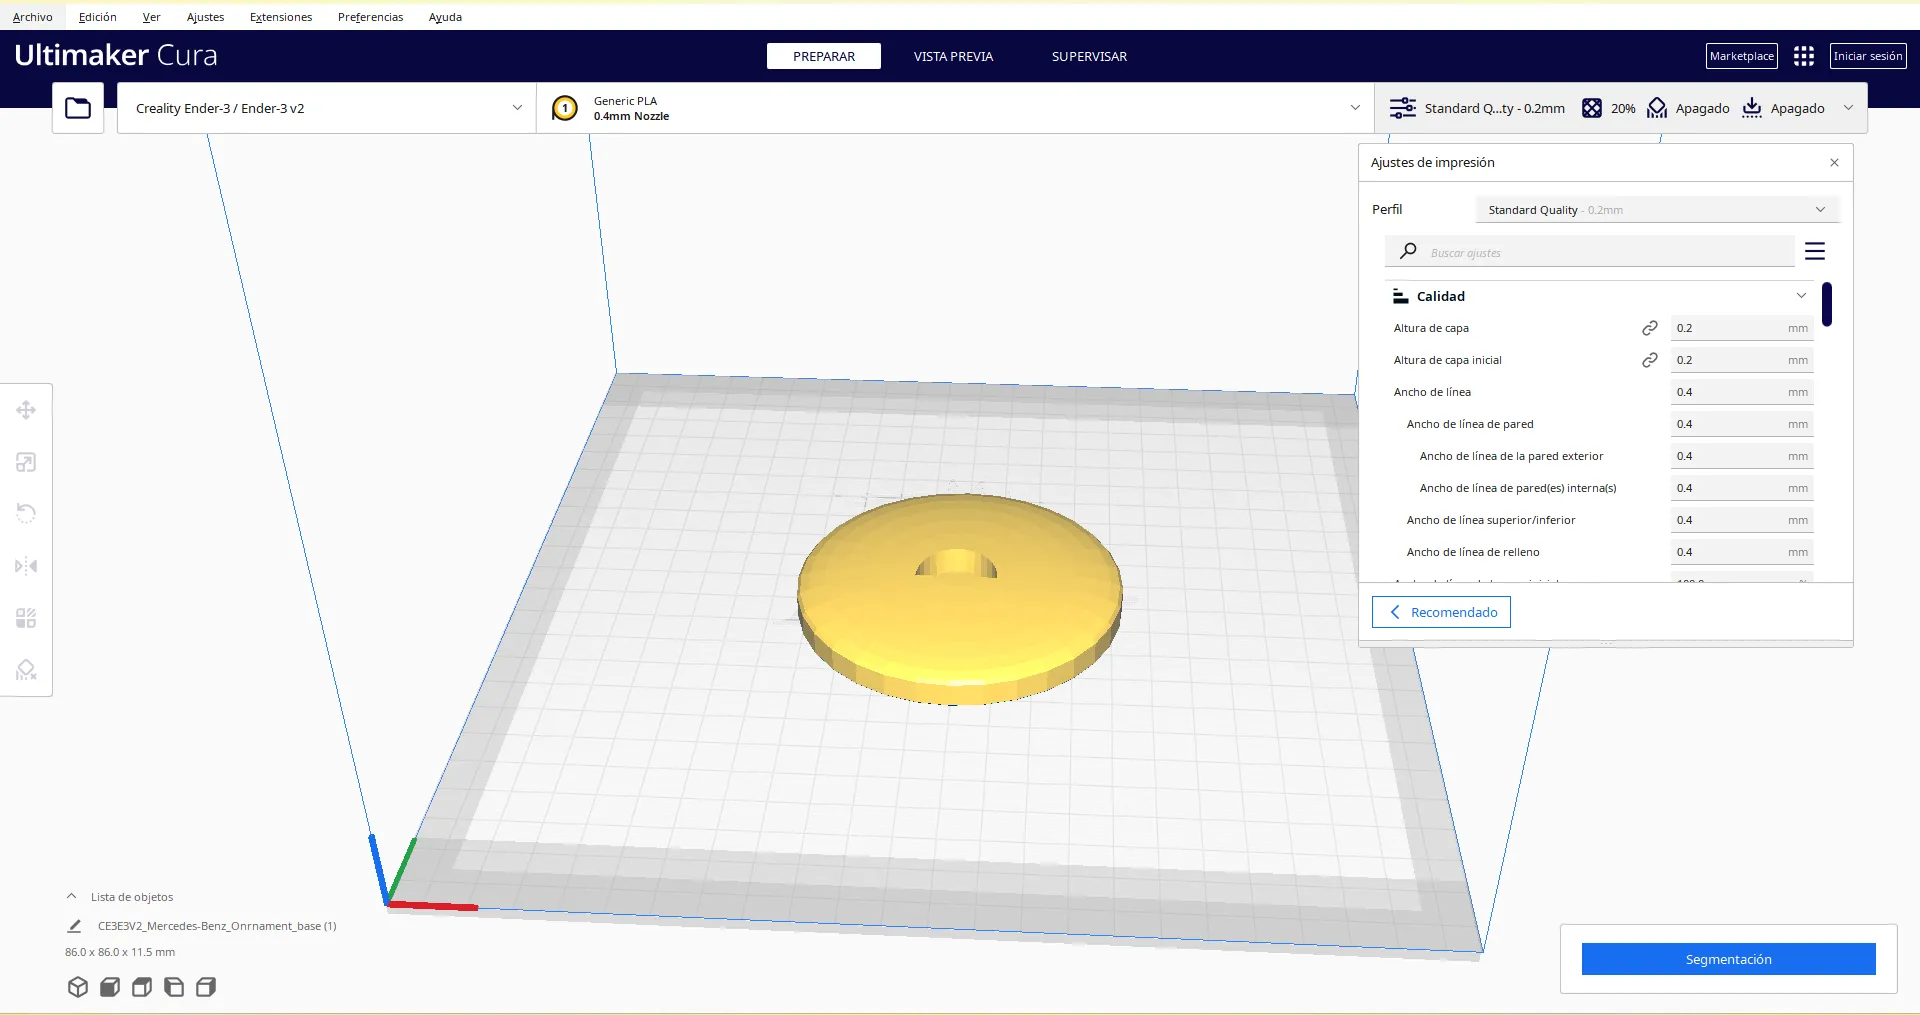
Task: Open the Extensiones menu
Action: coord(280,17)
